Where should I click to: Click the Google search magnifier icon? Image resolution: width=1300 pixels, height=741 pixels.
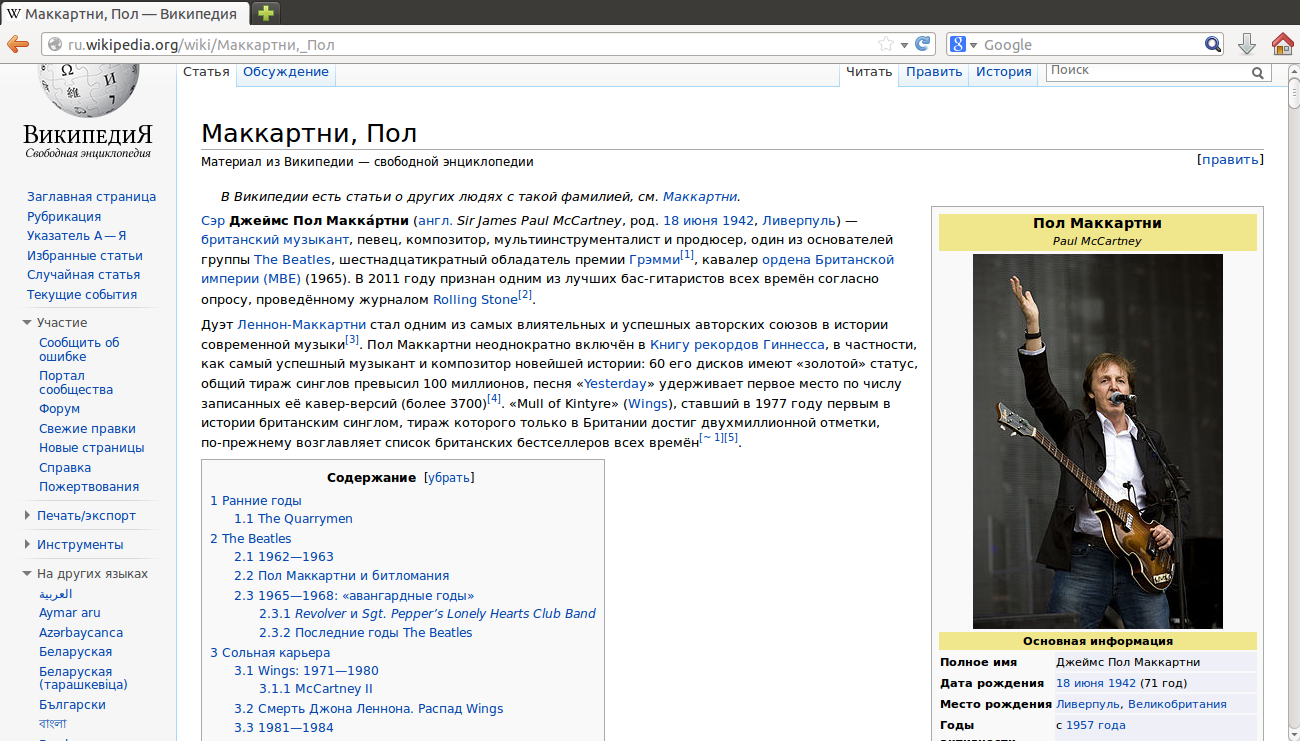(1213, 44)
